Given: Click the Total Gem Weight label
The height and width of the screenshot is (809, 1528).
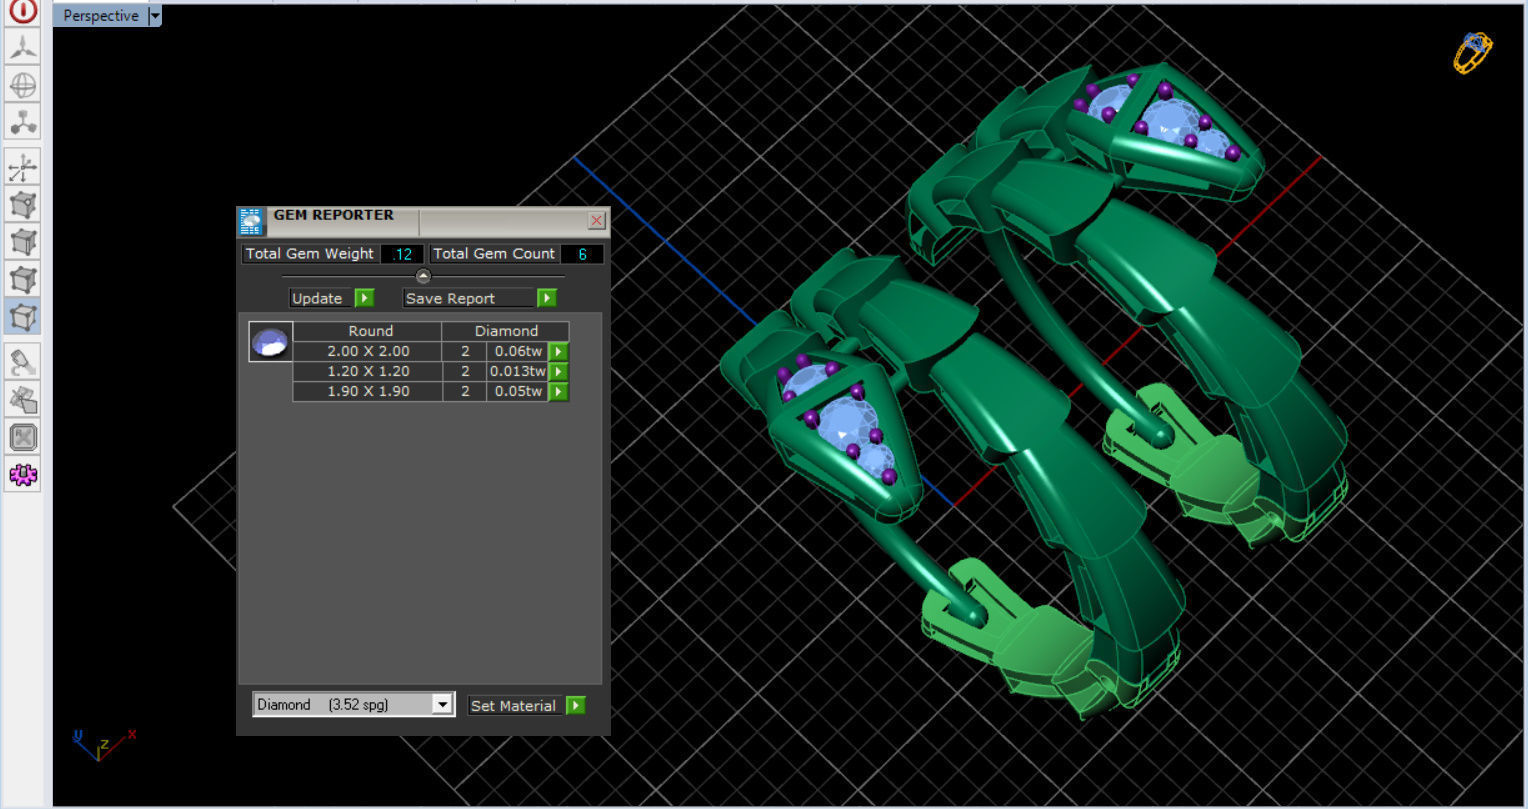Looking at the screenshot, I should [x=310, y=254].
